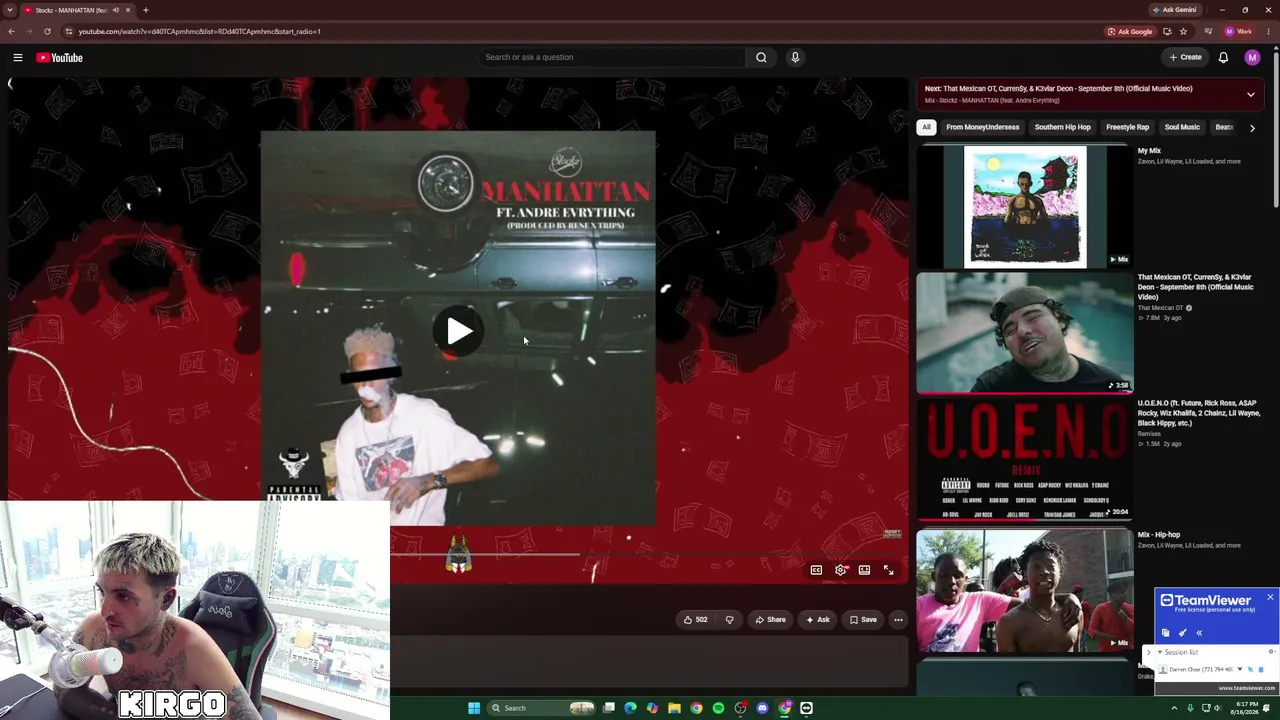Dislike the video
Screen dimensions: 1280x720
point(729,619)
